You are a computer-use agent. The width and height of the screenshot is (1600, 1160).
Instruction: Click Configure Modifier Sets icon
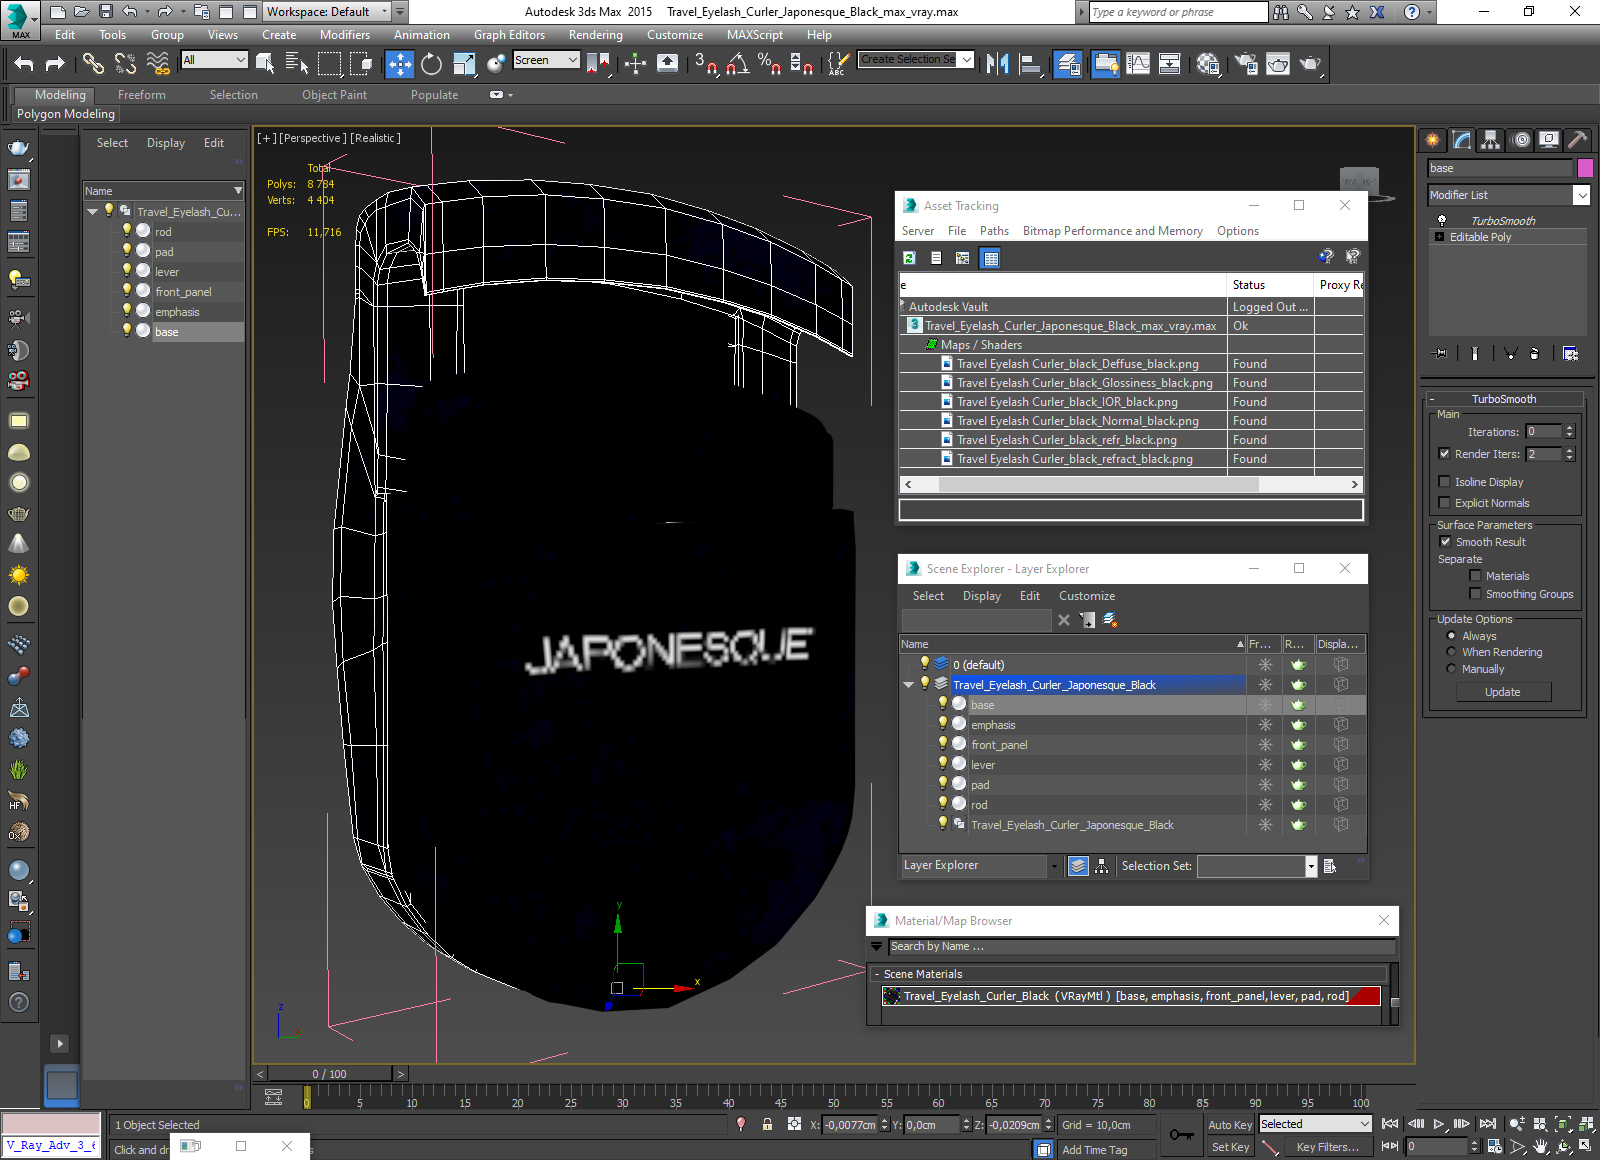pos(1570,353)
